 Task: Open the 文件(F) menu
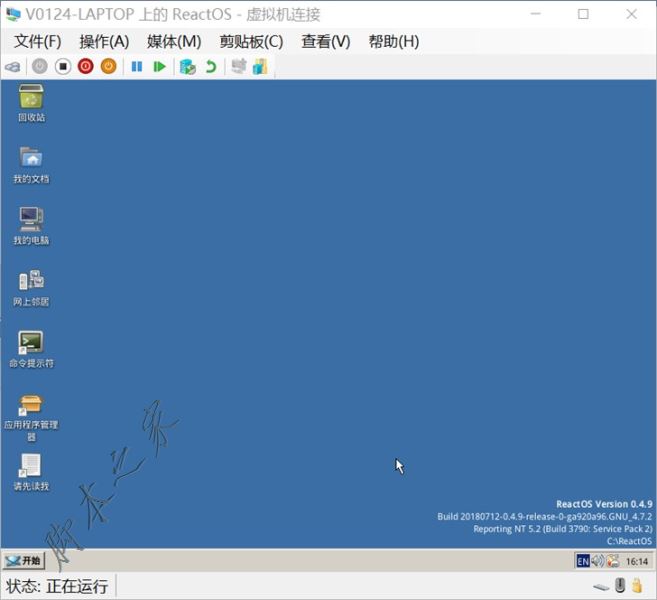coord(38,41)
